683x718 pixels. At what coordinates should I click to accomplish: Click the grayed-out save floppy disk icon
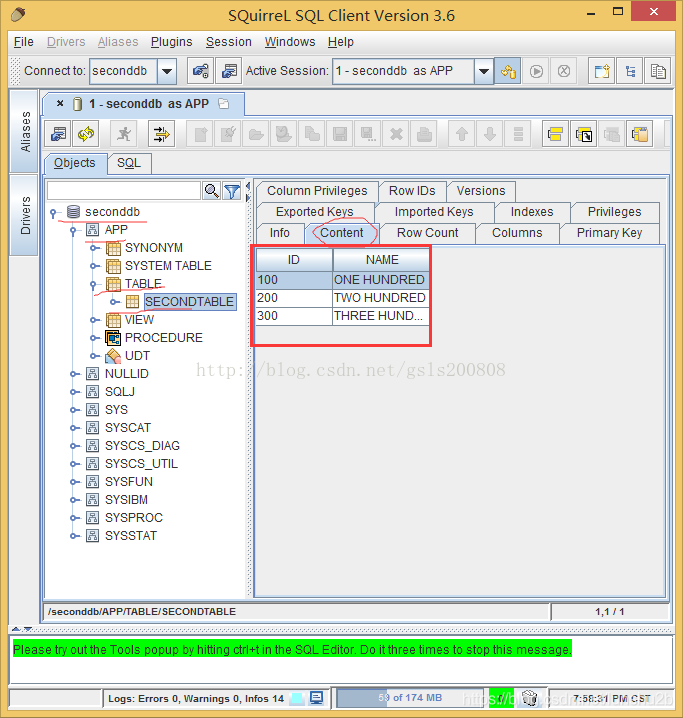tap(340, 134)
